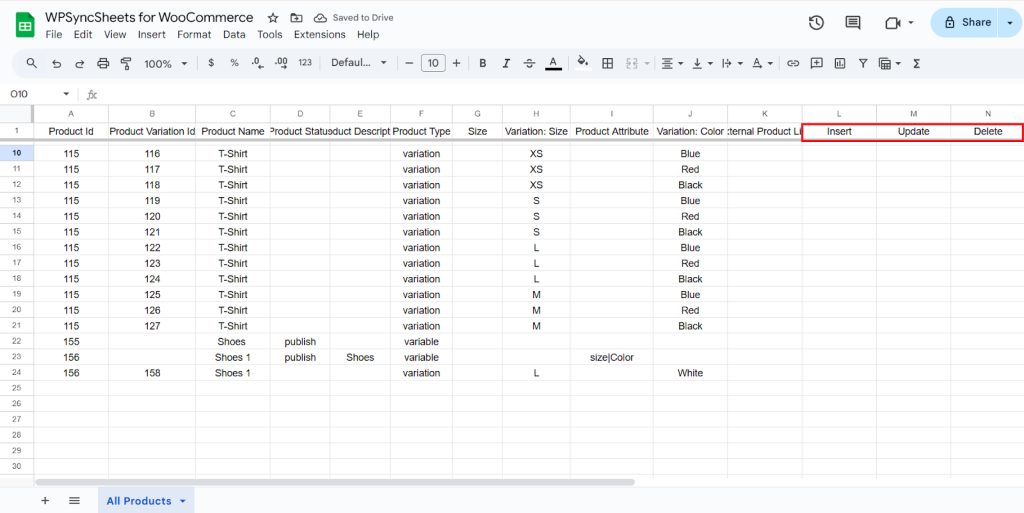Click the formula bar input
Viewport: 1024px width, 513px height.
(x=562, y=94)
